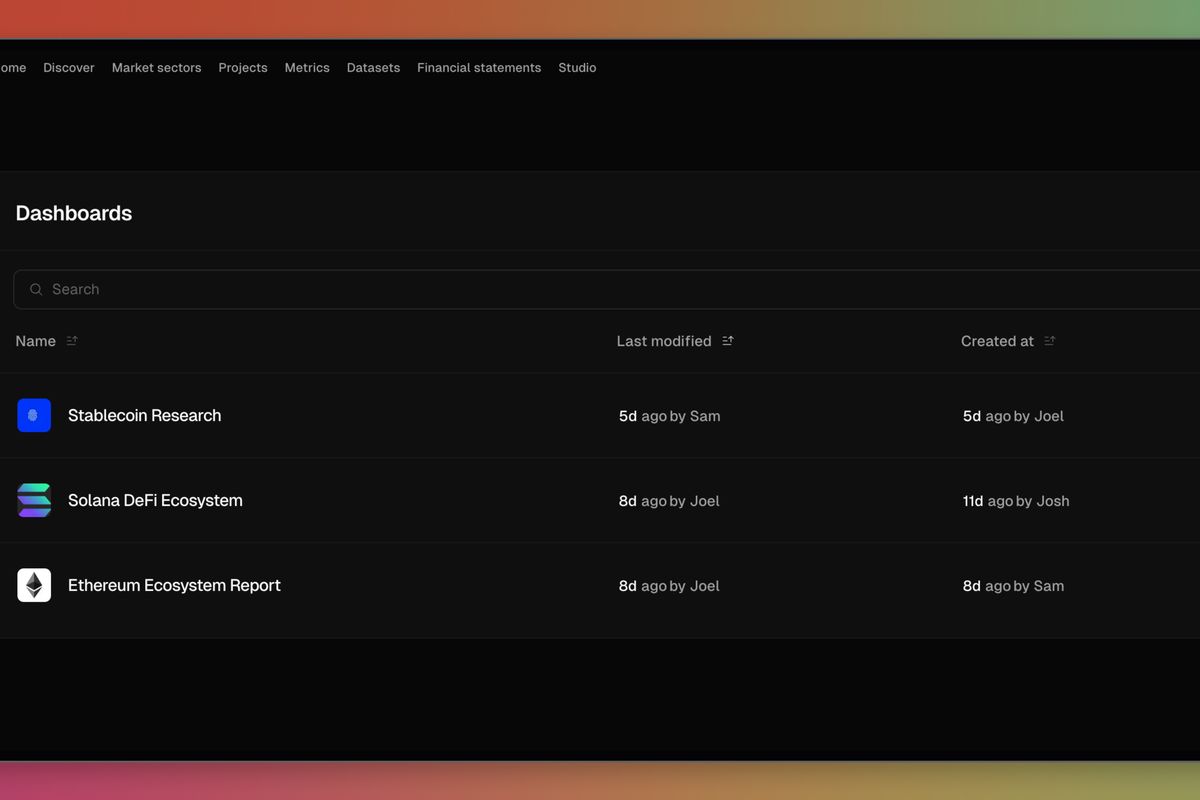Sort by Last modified using its sort icon
The width and height of the screenshot is (1200, 800).
(x=728, y=341)
